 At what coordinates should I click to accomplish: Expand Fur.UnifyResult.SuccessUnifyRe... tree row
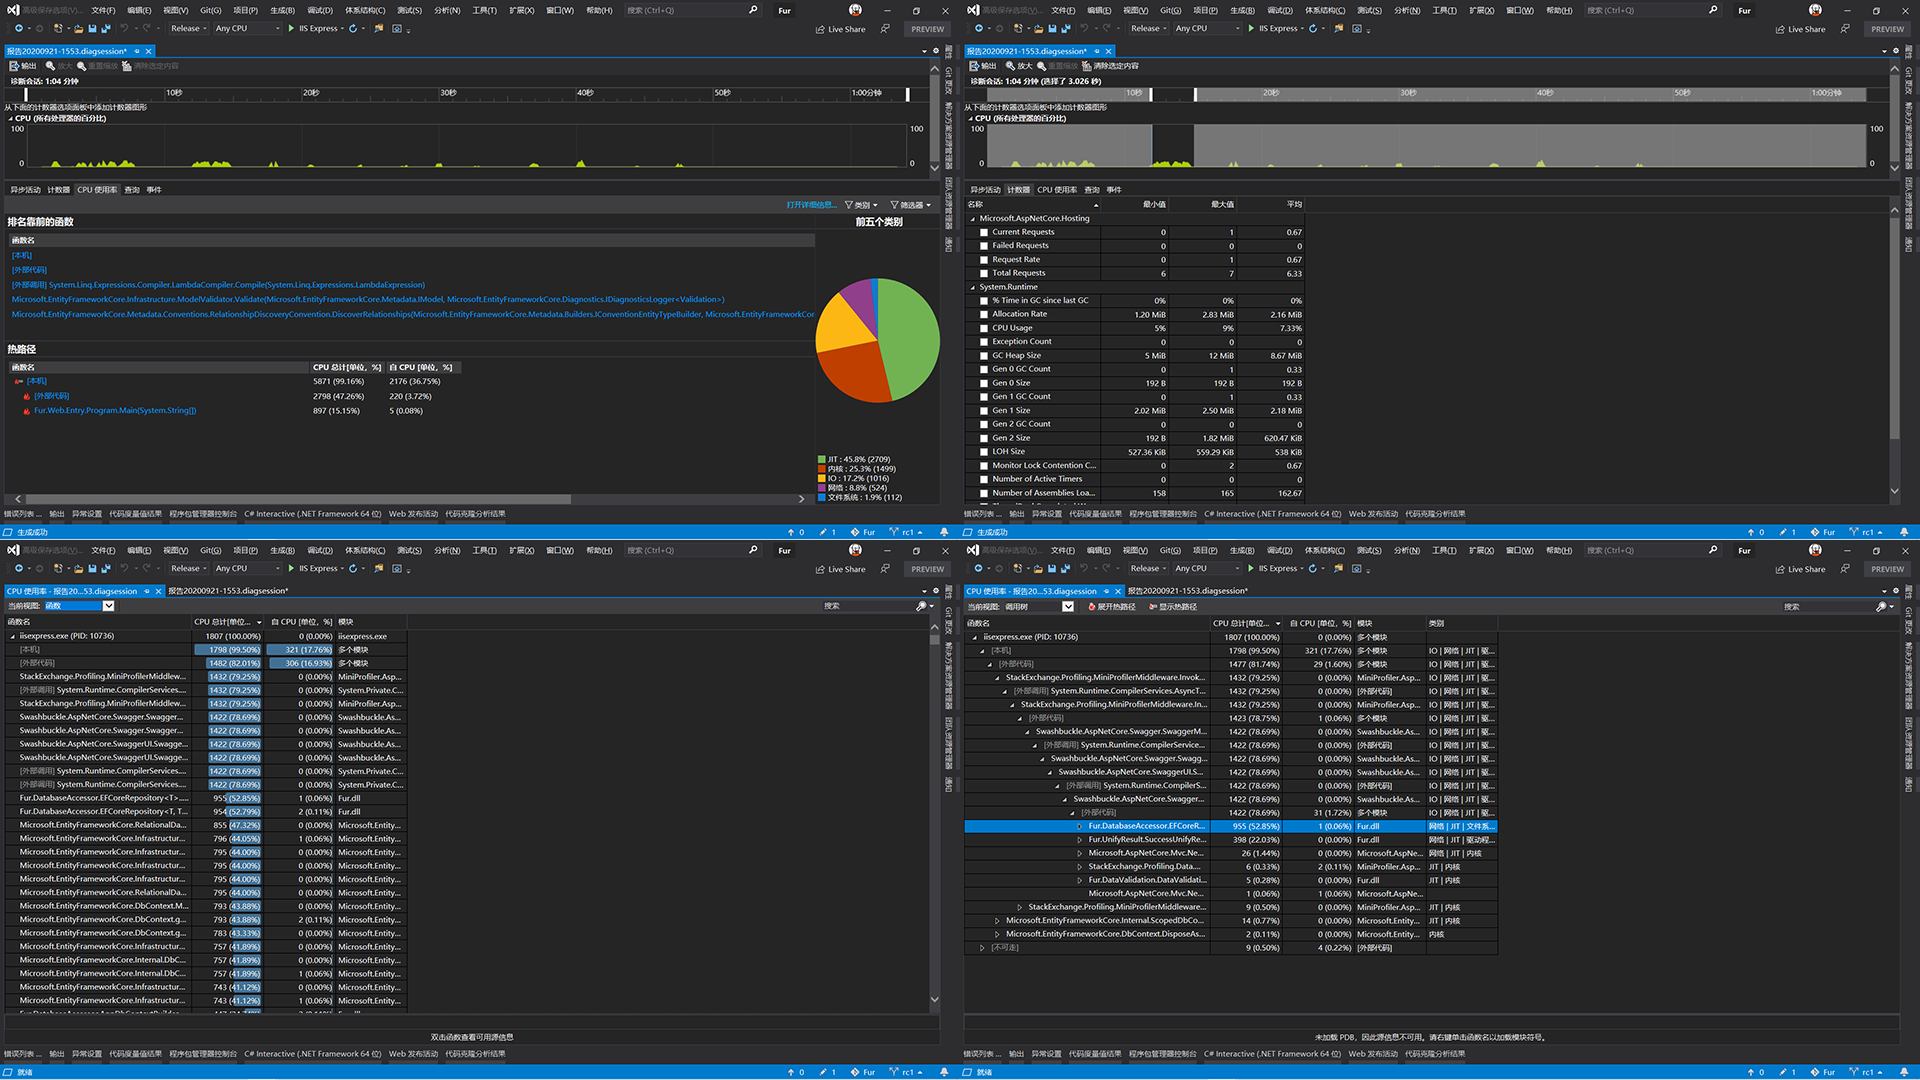pyautogui.click(x=1080, y=840)
